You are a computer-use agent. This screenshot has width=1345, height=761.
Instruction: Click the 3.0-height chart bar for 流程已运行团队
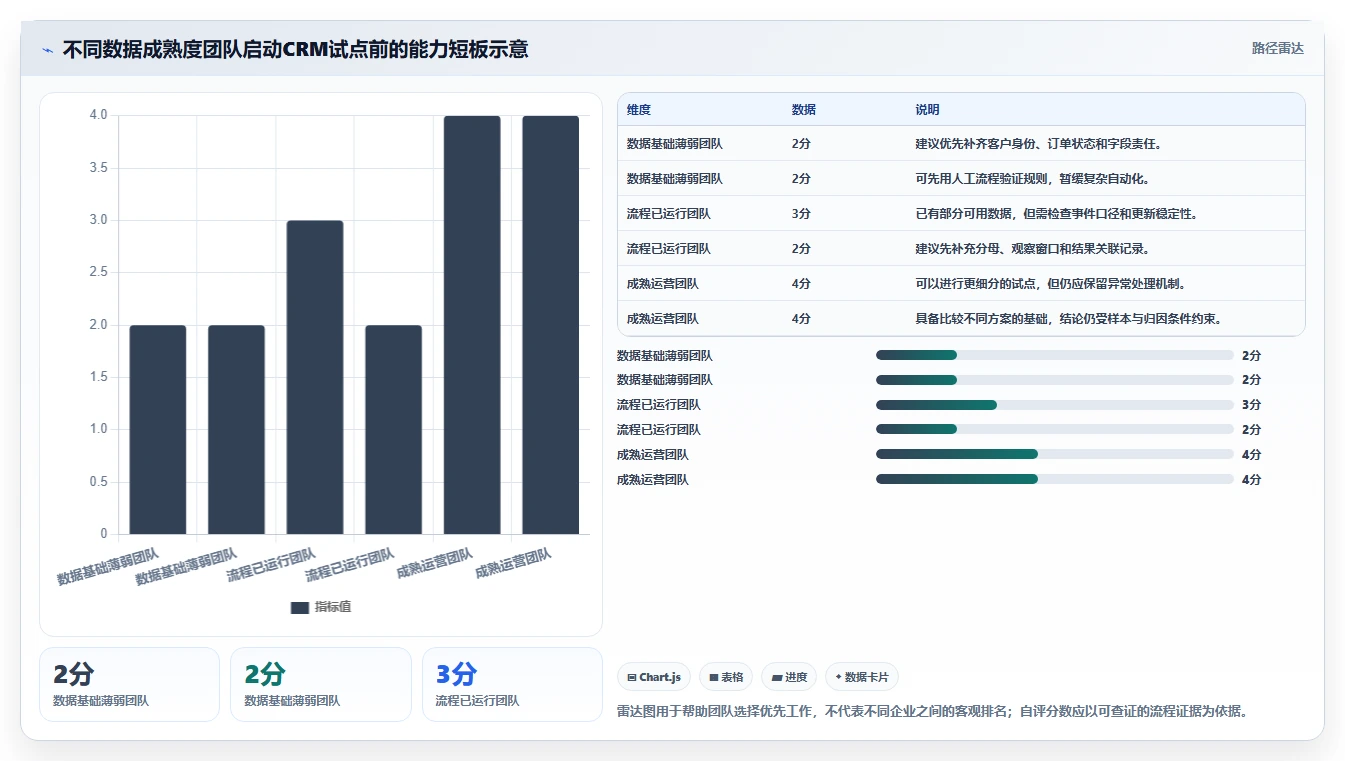click(x=315, y=377)
